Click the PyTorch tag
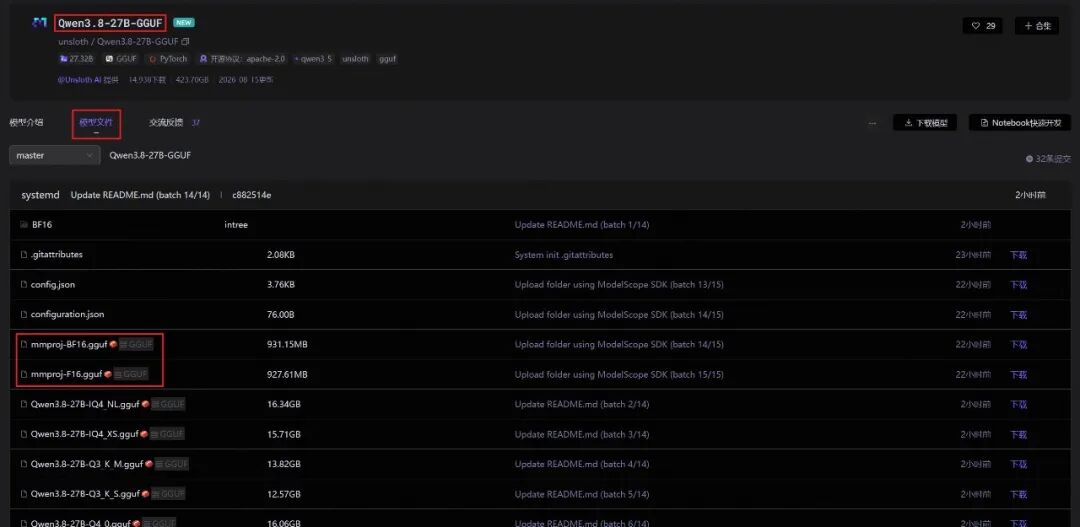The image size is (1080, 527). [169, 59]
